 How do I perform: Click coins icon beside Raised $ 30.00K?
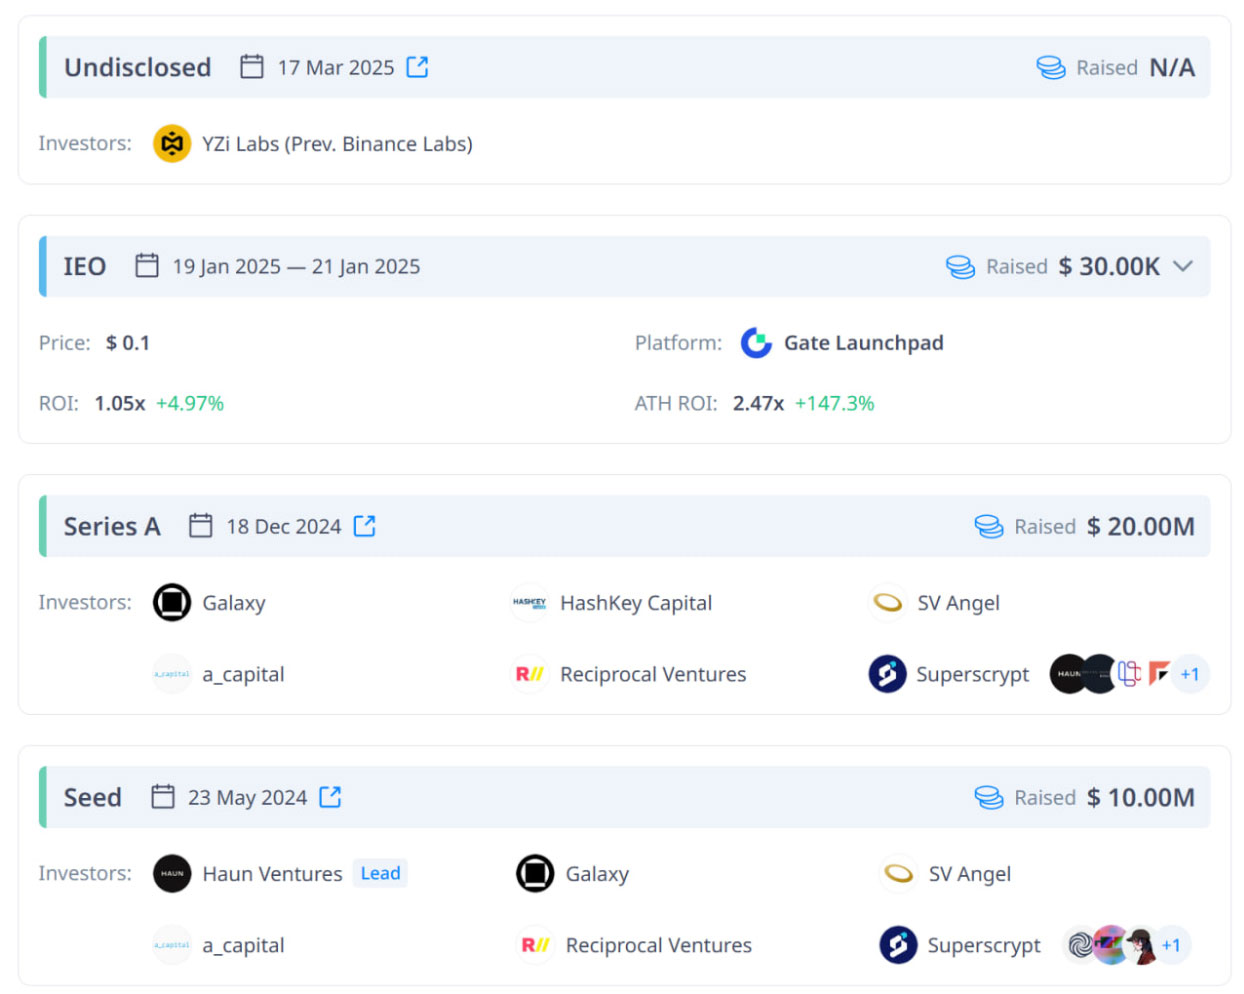point(961,267)
